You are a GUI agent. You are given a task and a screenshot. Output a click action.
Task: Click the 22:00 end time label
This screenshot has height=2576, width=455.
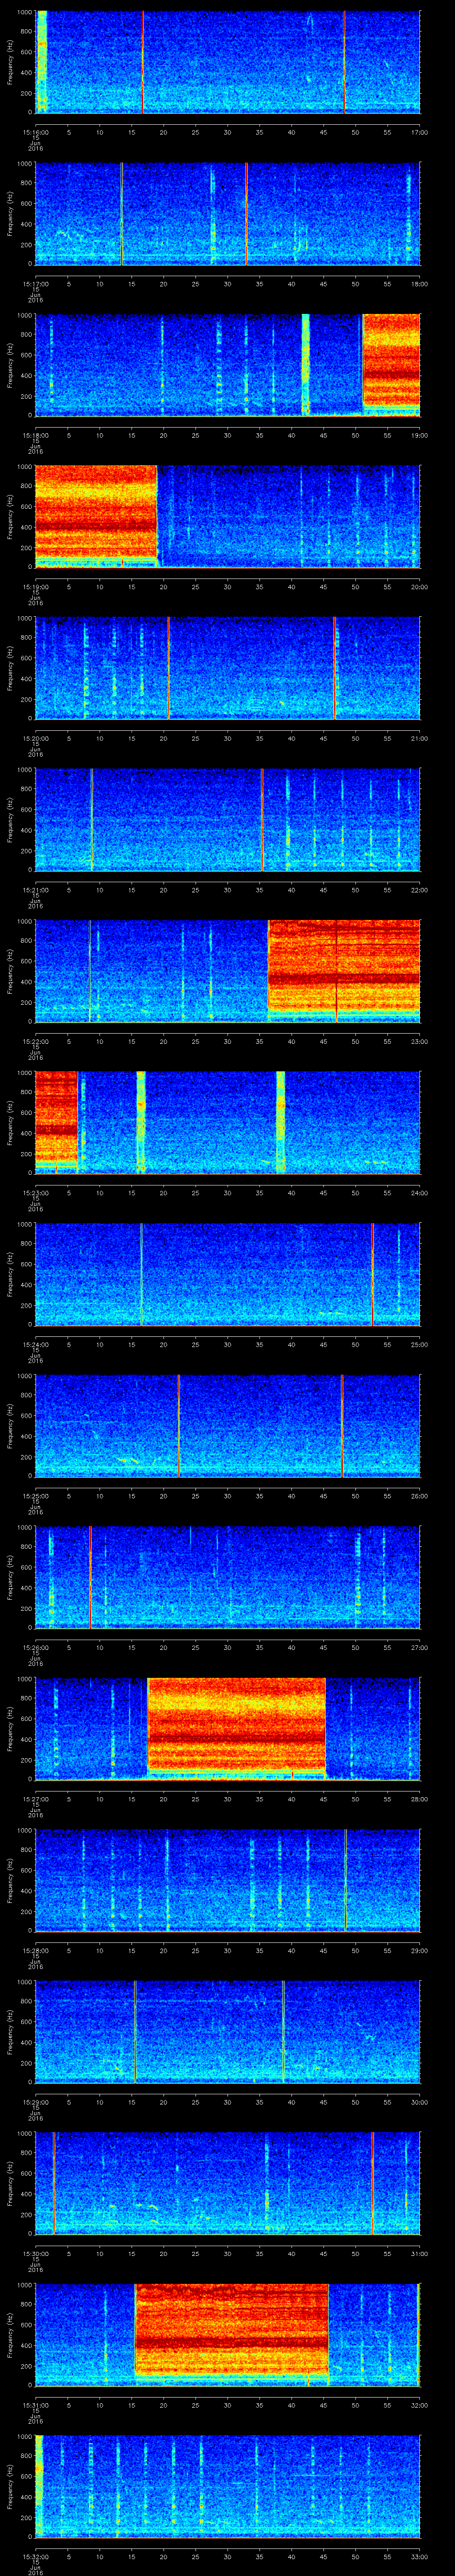pyautogui.click(x=420, y=890)
